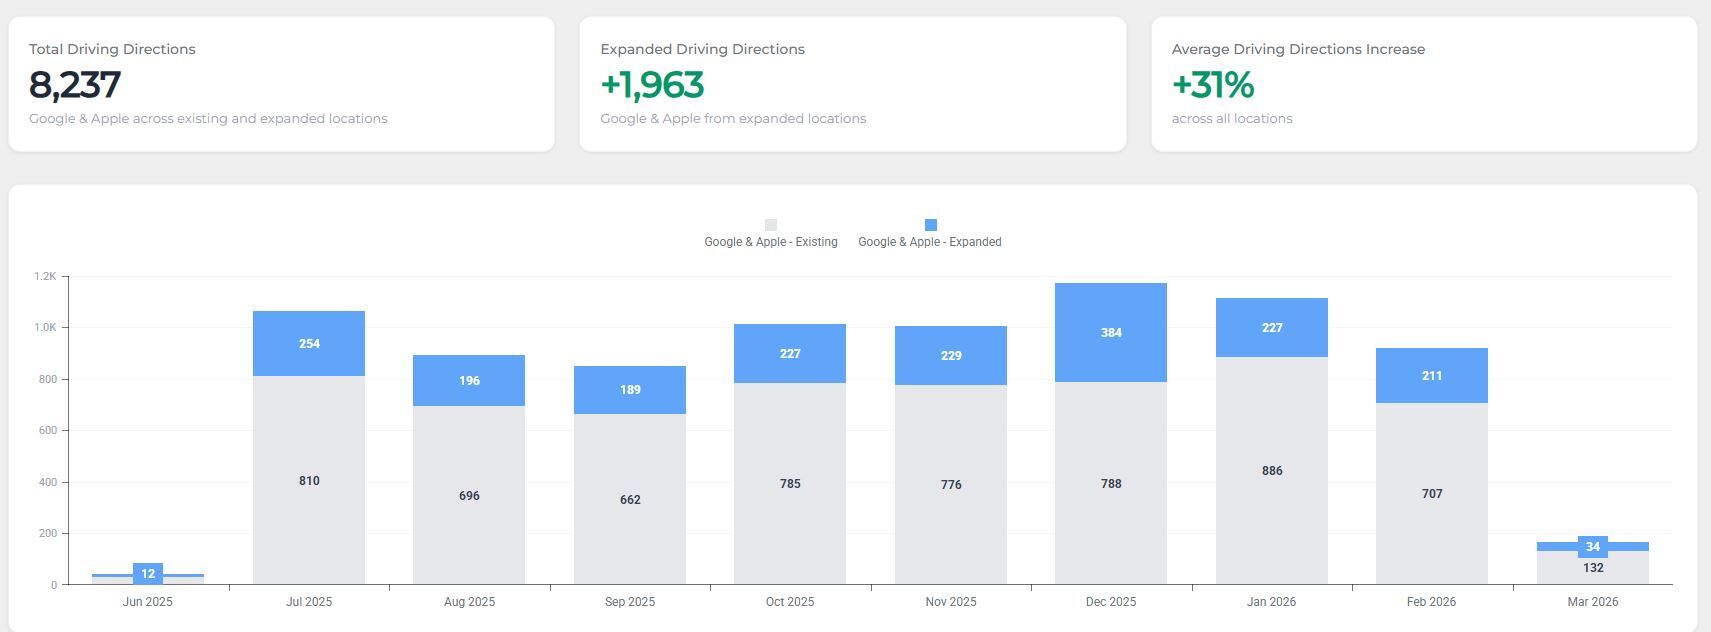Click the Dec 2025 x-axis label
The image size is (1711, 632).
pos(1111,602)
